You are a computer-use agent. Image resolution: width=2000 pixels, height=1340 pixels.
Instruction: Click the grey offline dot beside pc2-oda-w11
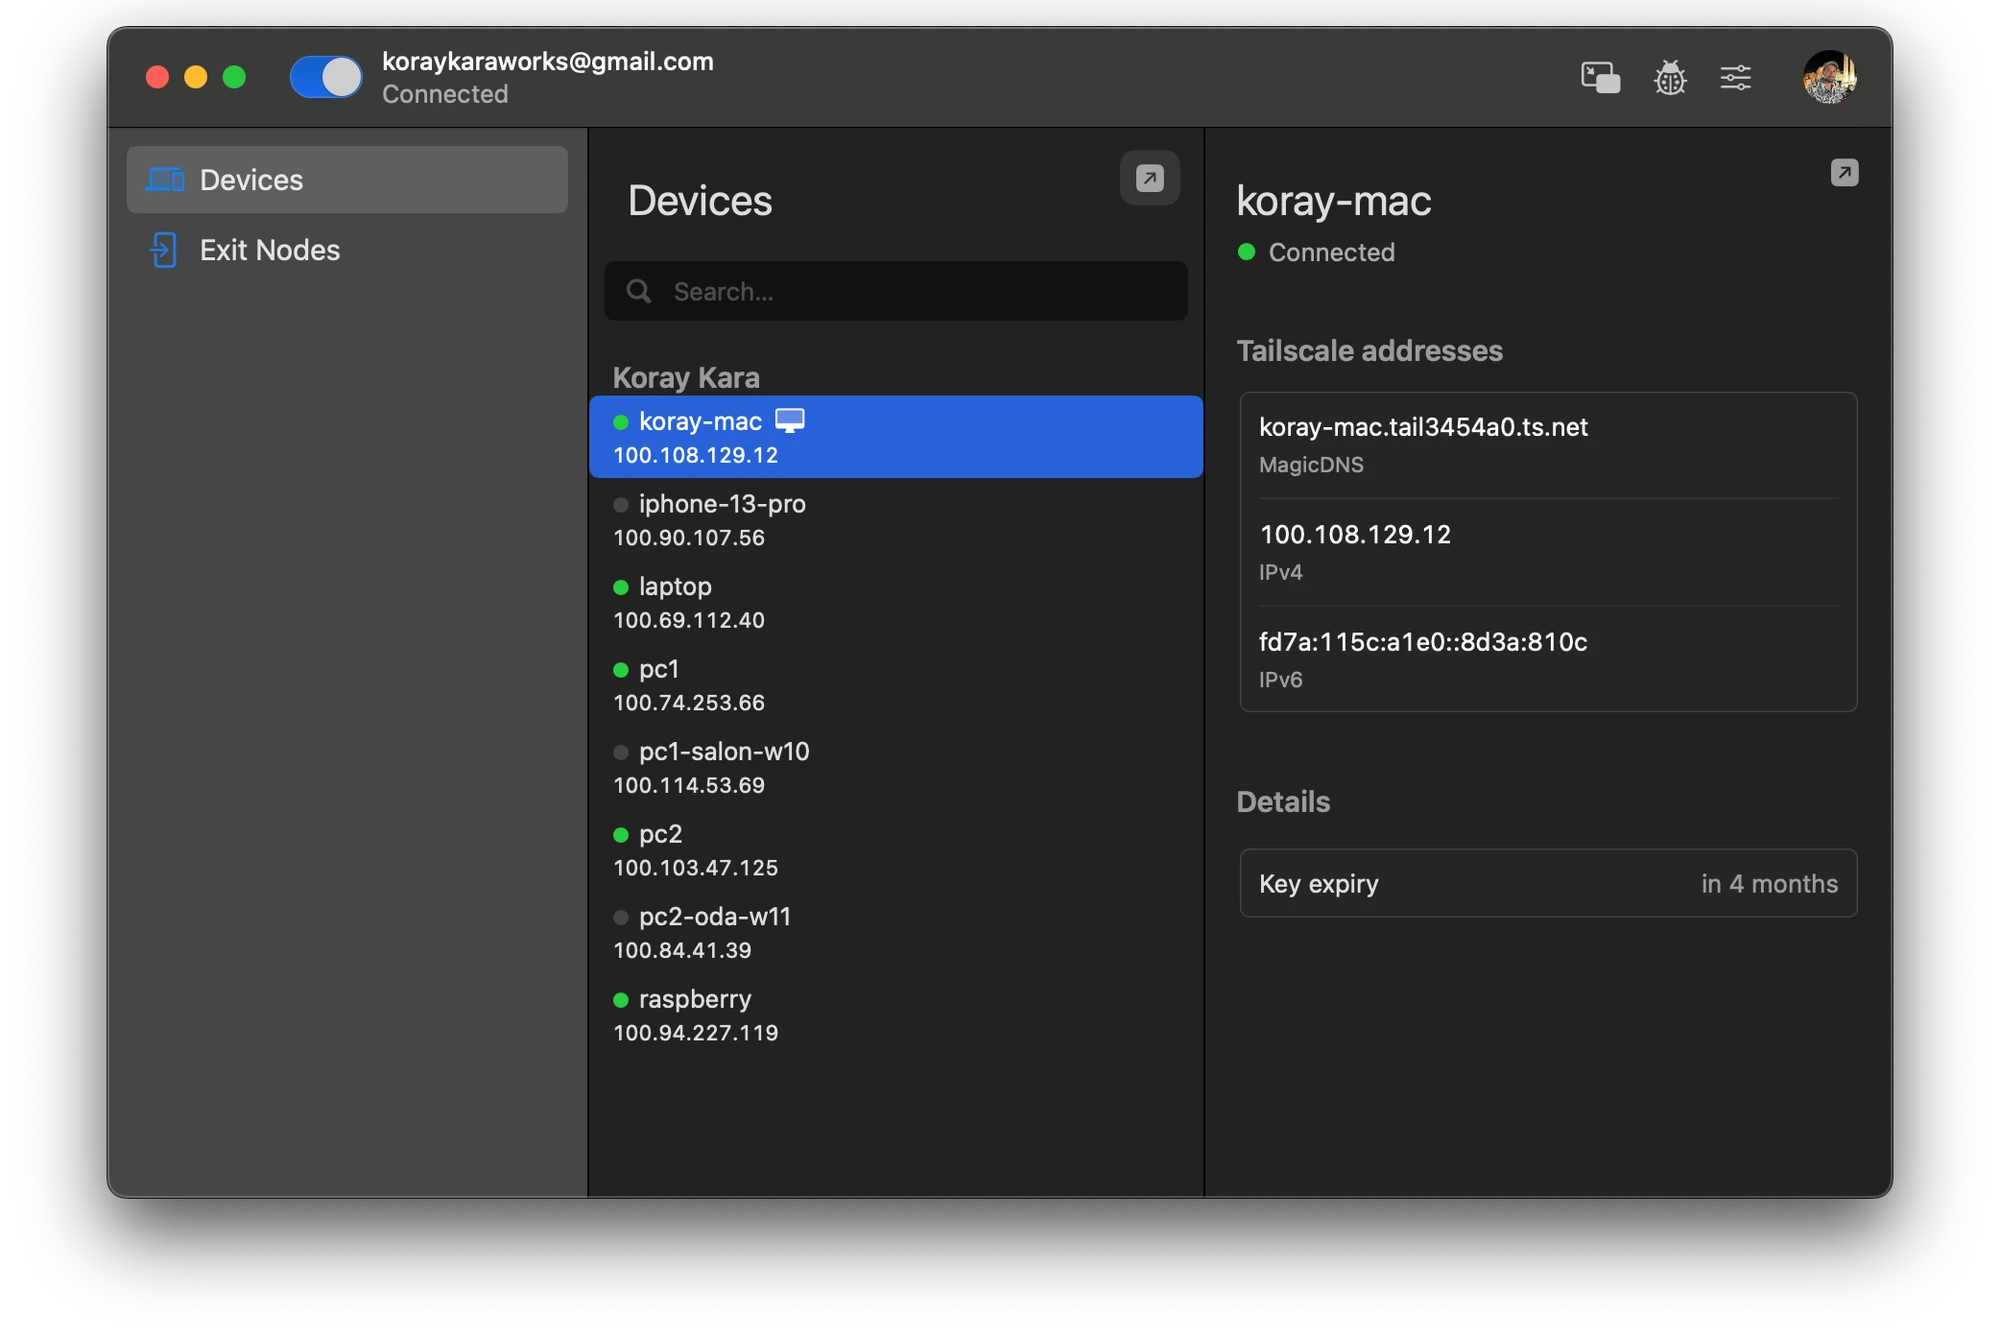(x=621, y=917)
